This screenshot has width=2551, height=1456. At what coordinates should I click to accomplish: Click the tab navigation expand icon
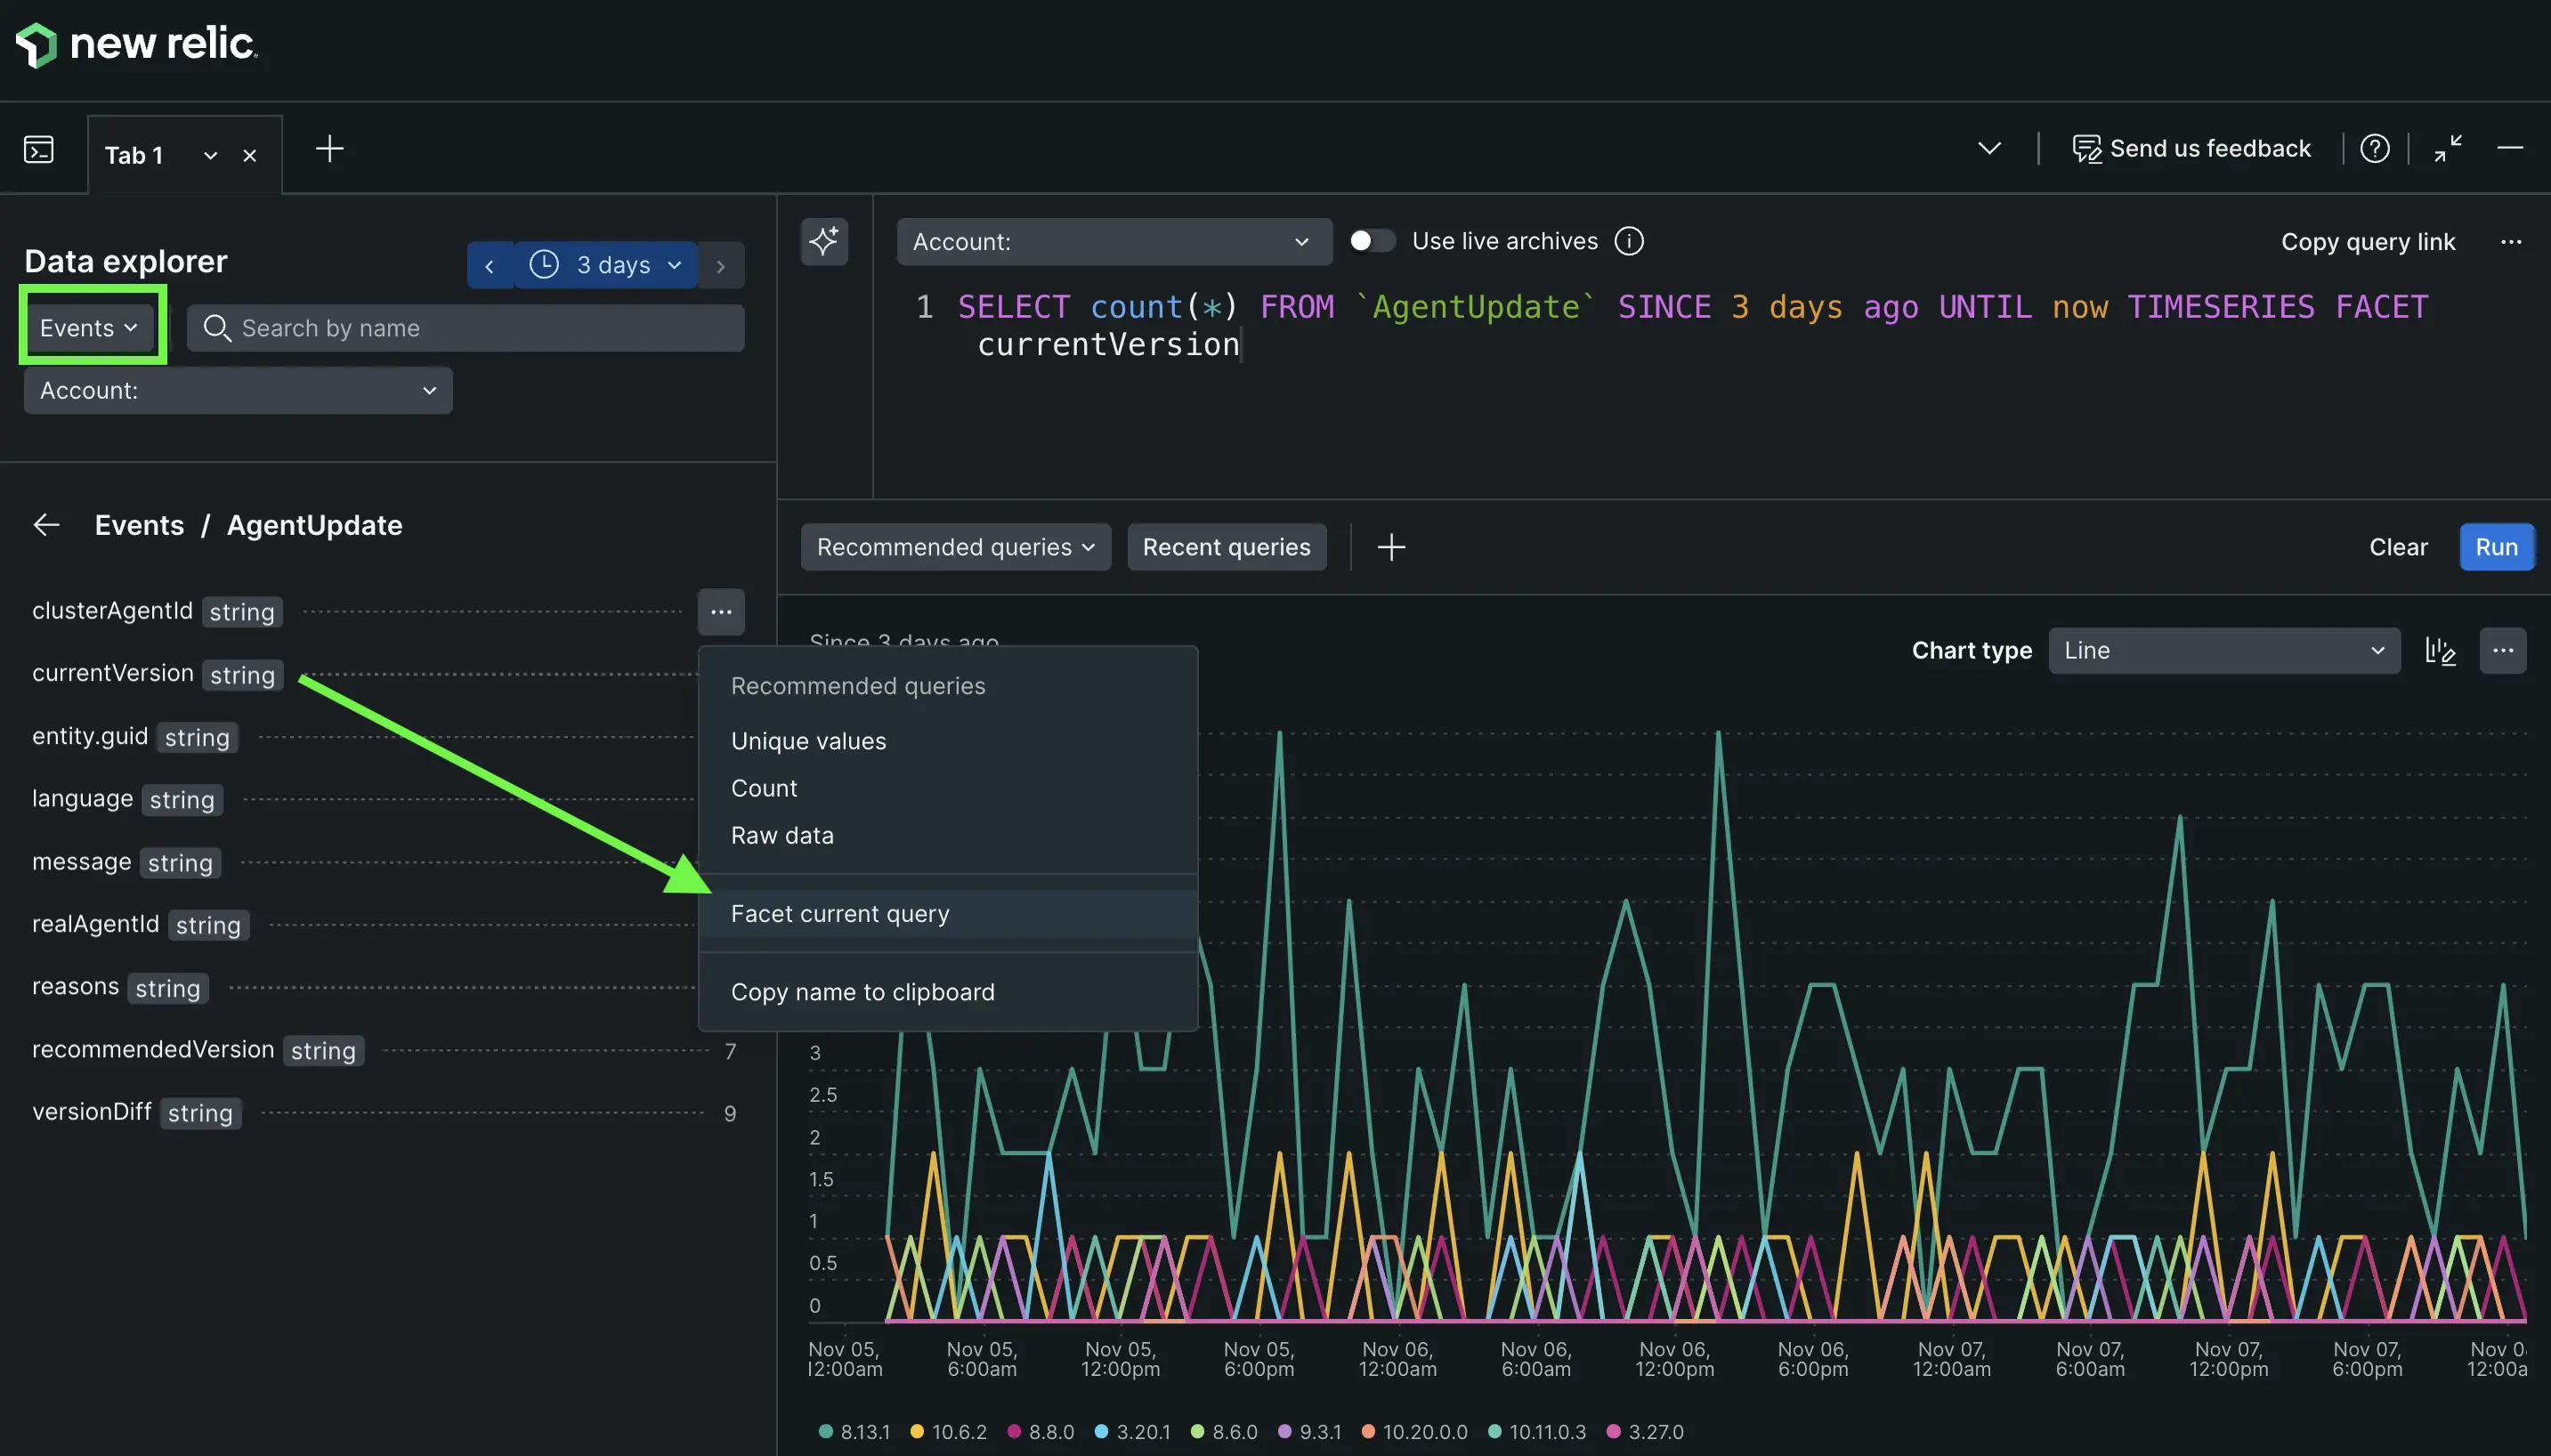(1988, 147)
